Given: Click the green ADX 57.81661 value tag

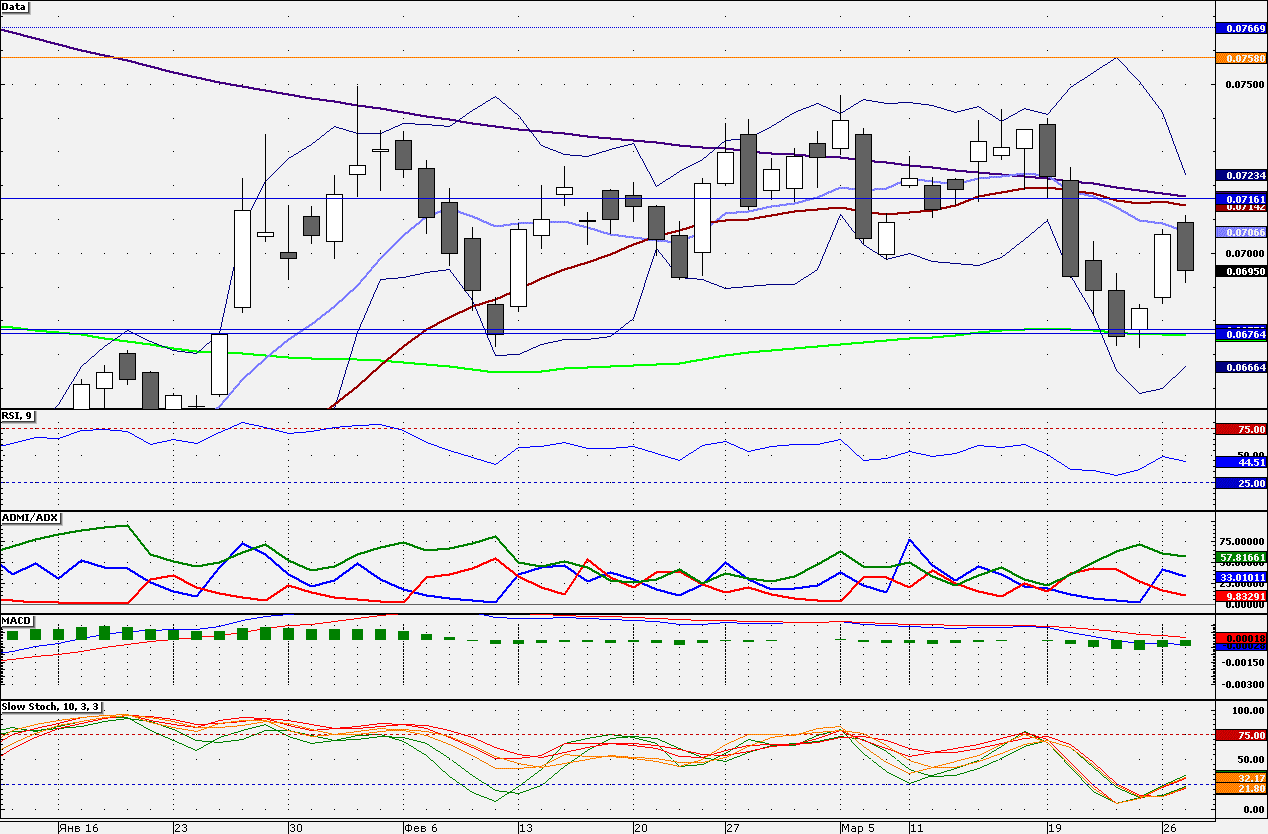Looking at the screenshot, I should click(x=1241, y=556).
